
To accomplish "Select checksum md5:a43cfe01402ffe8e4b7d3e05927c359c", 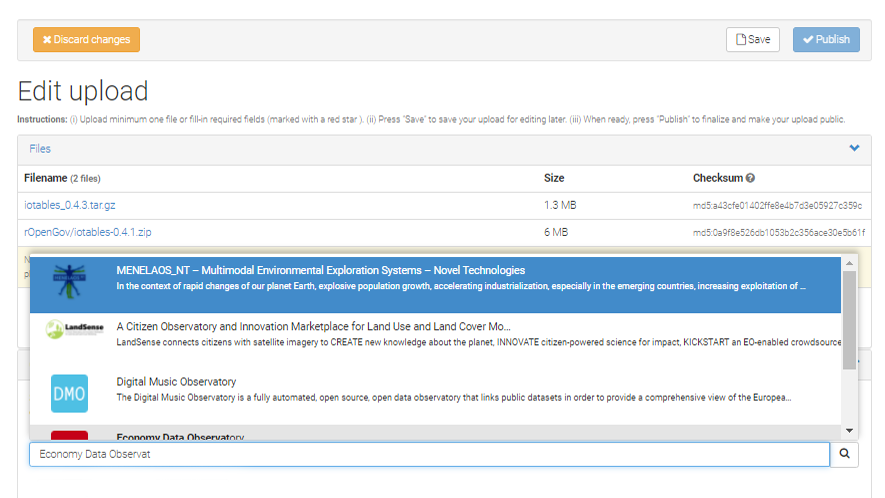I will tap(777, 206).
